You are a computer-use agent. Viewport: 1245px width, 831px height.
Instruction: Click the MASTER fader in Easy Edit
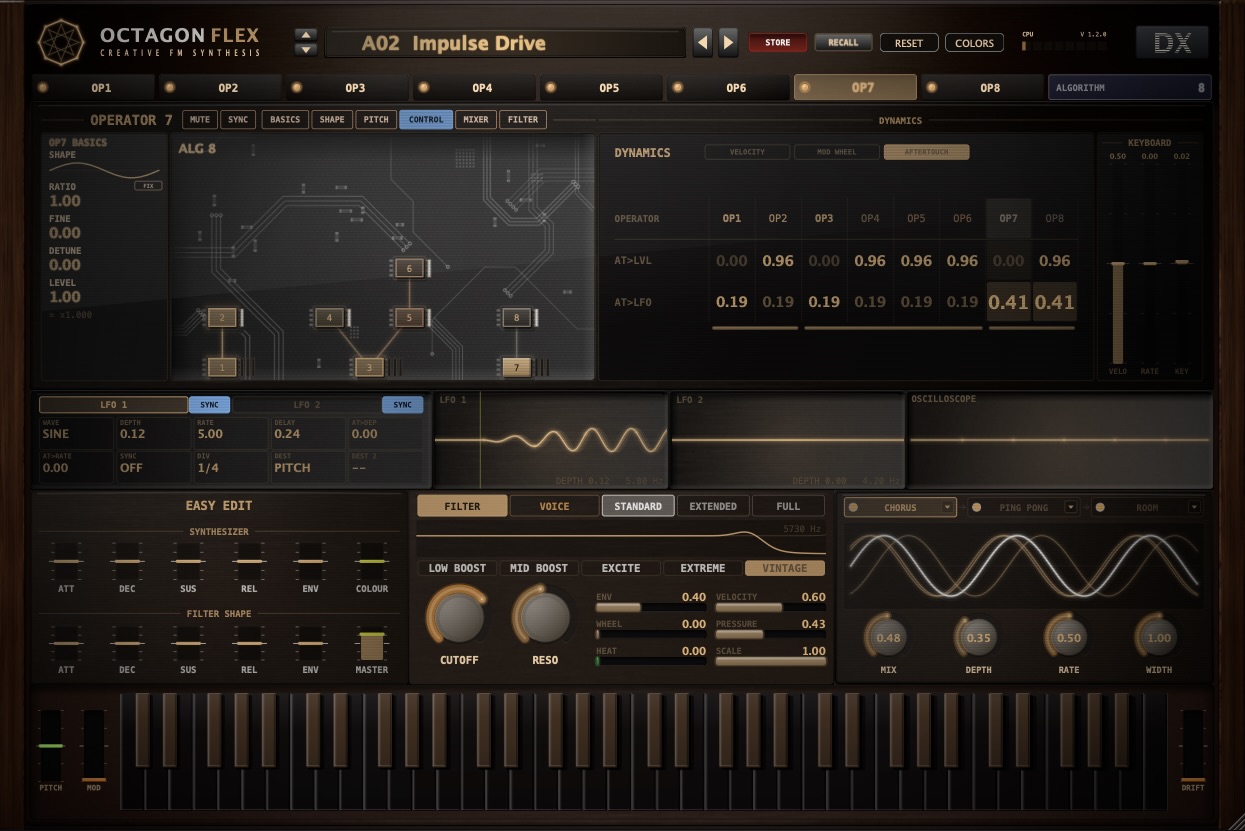pyautogui.click(x=372, y=645)
